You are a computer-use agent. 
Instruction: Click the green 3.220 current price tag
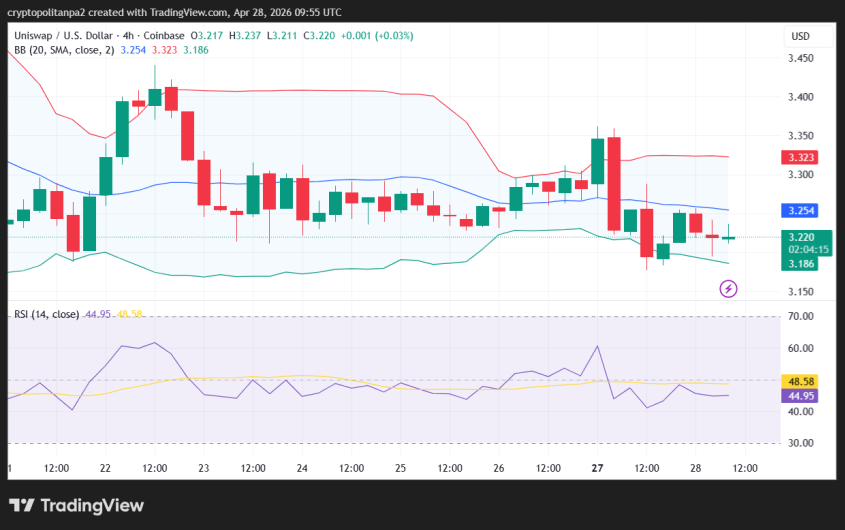pos(800,237)
